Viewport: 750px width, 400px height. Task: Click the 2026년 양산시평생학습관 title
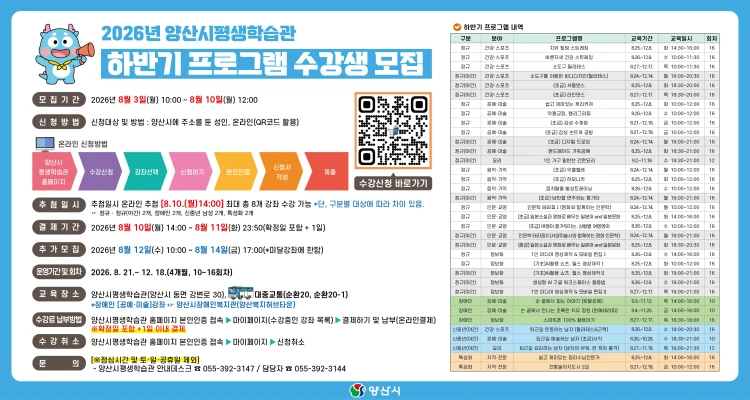tap(199, 33)
